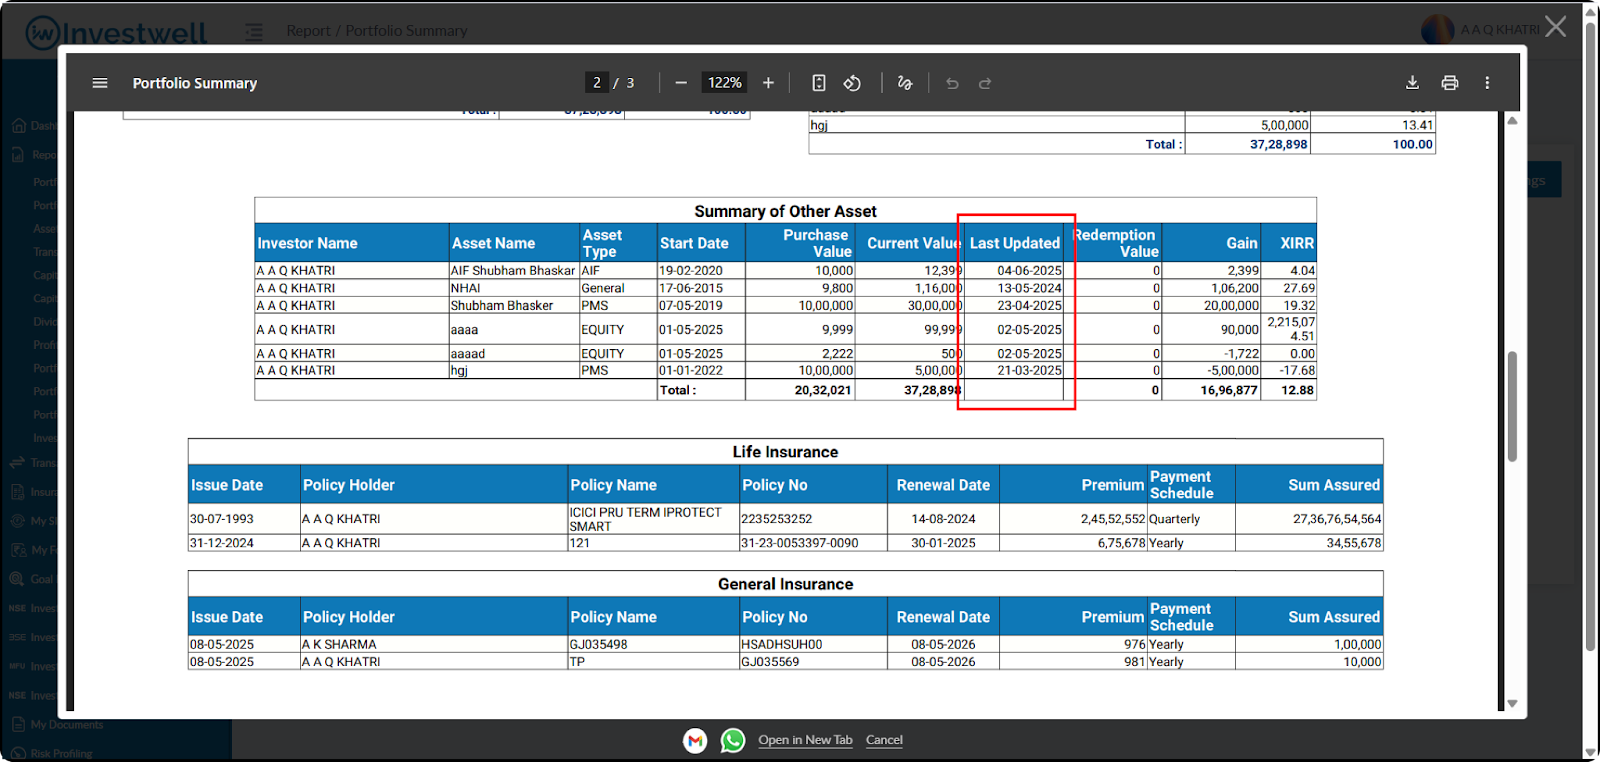Viewport: 1600px width, 762px height.
Task: Click the General Insurance section heading
Action: [785, 584]
